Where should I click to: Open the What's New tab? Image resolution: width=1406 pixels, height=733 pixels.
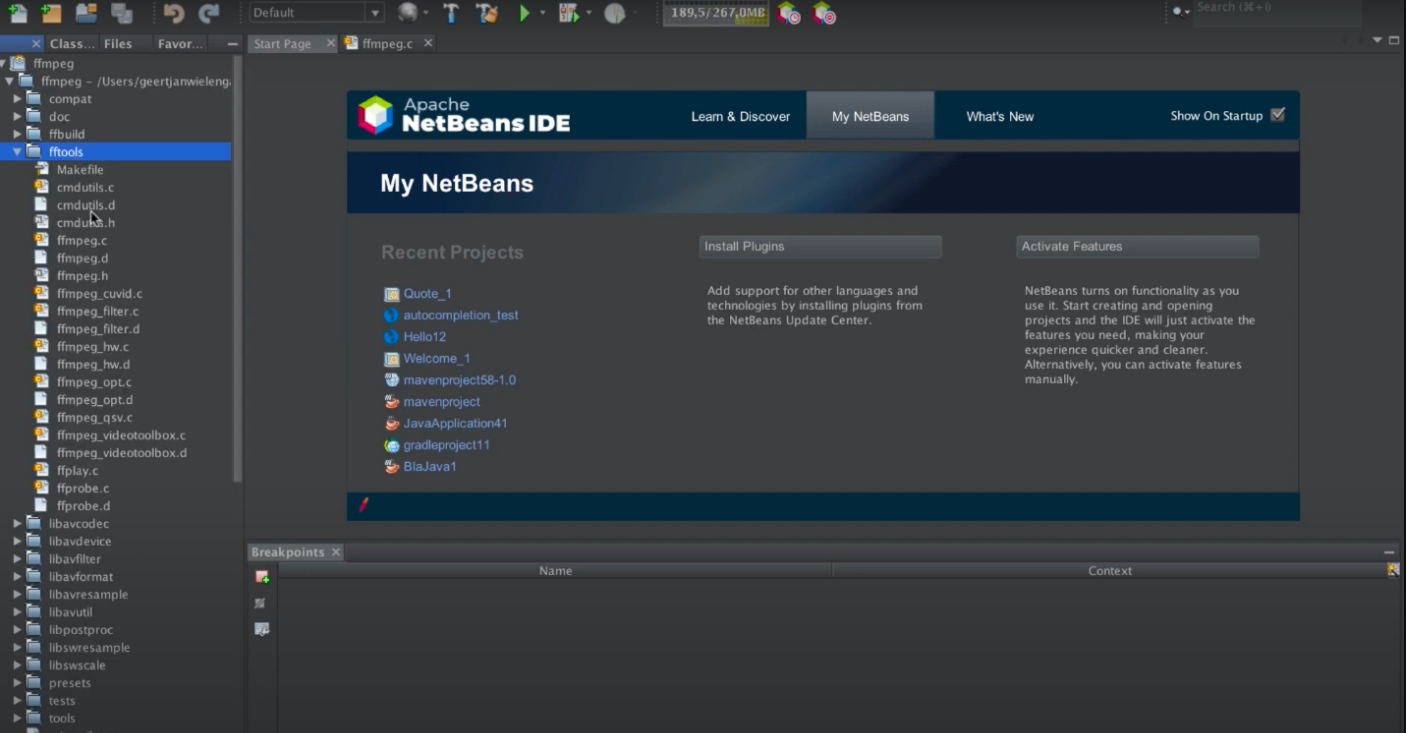pos(1000,116)
